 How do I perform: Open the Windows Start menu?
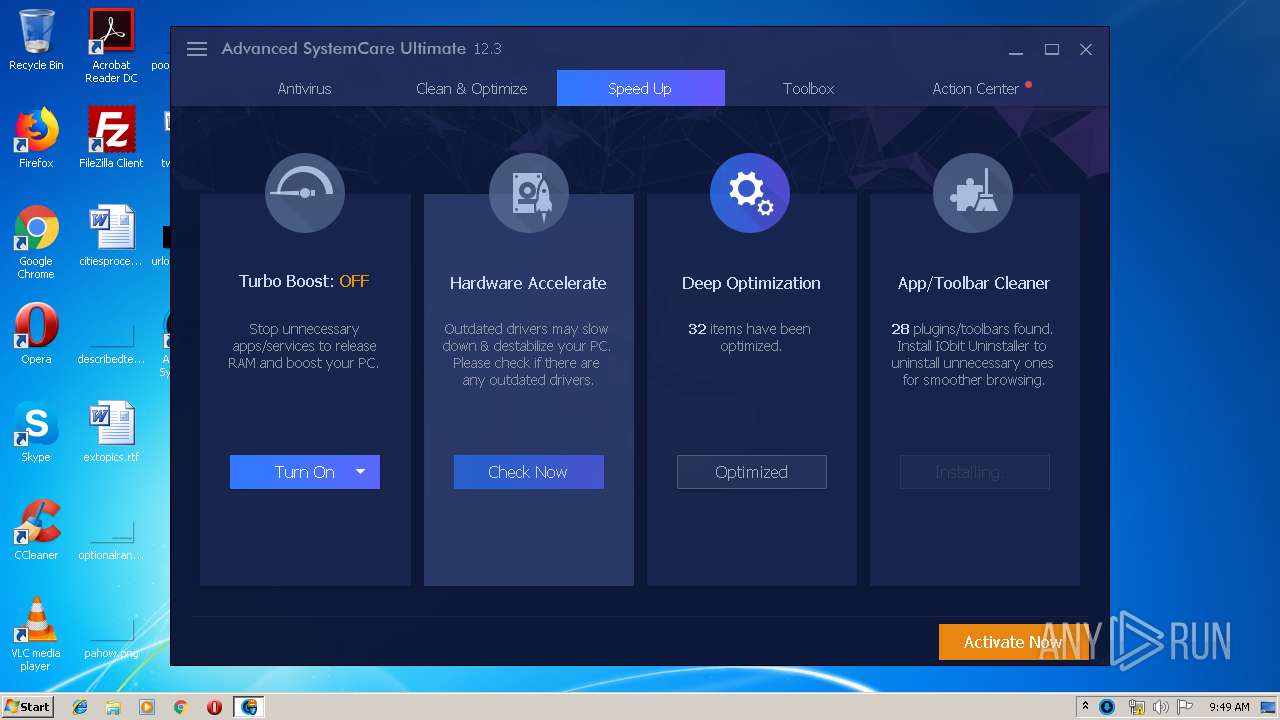pyautogui.click(x=28, y=706)
